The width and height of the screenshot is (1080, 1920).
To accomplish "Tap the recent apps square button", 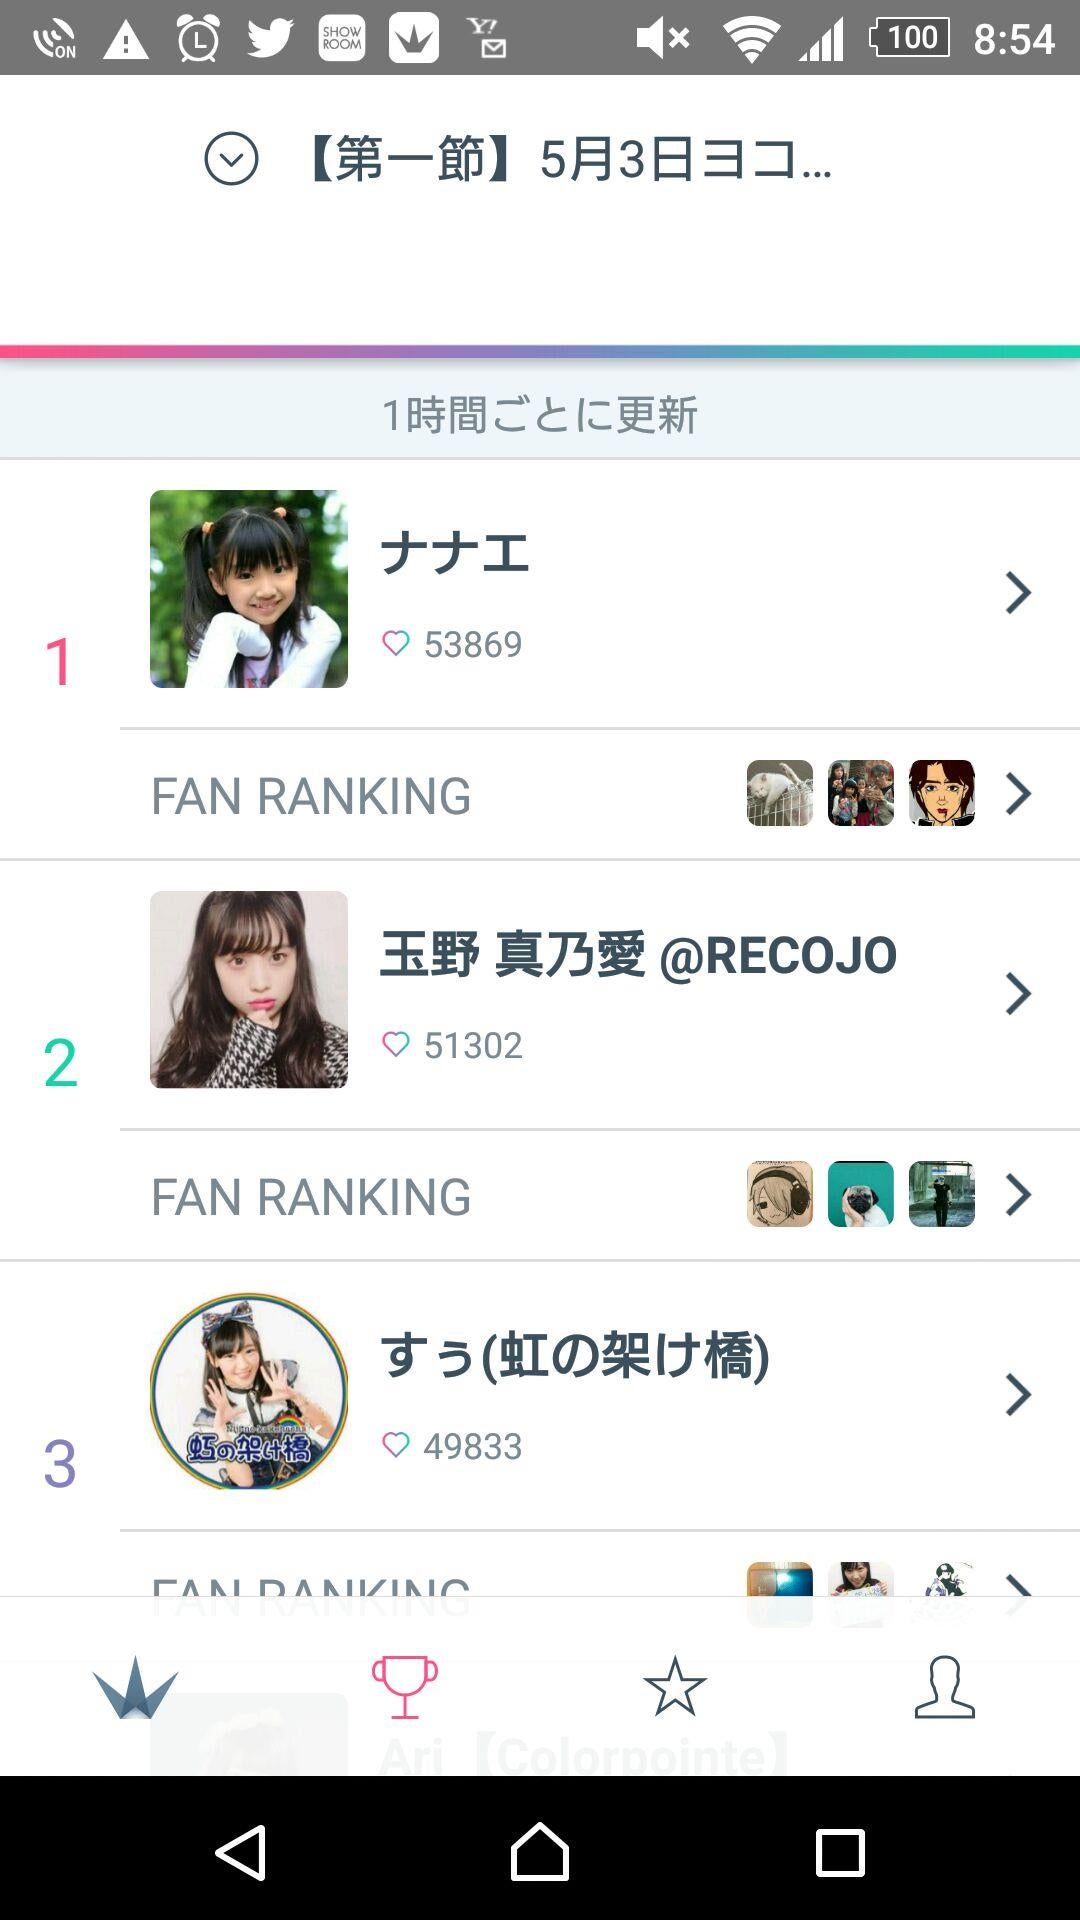I will pyautogui.click(x=839, y=1853).
